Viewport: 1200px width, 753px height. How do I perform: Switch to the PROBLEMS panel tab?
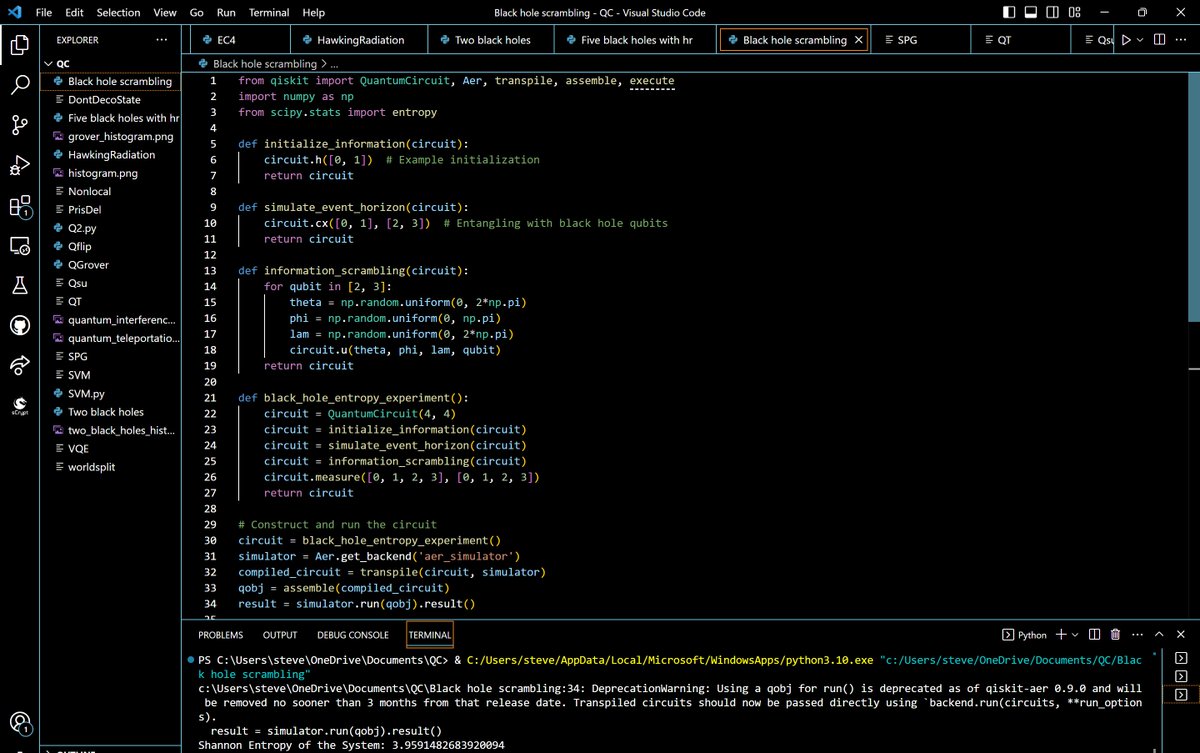point(220,635)
